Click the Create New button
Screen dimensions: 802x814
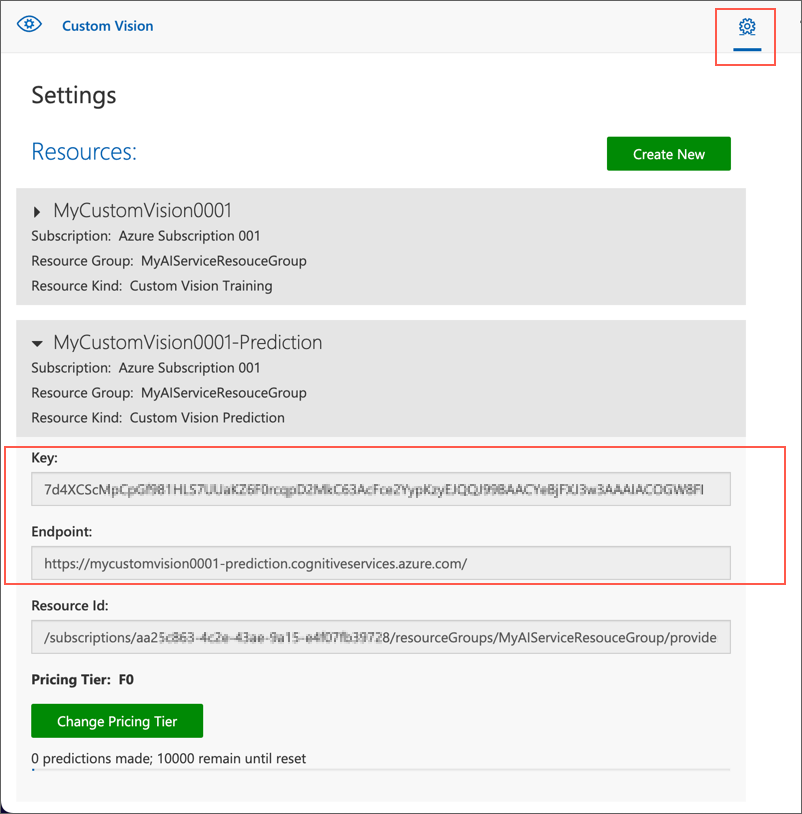669,154
